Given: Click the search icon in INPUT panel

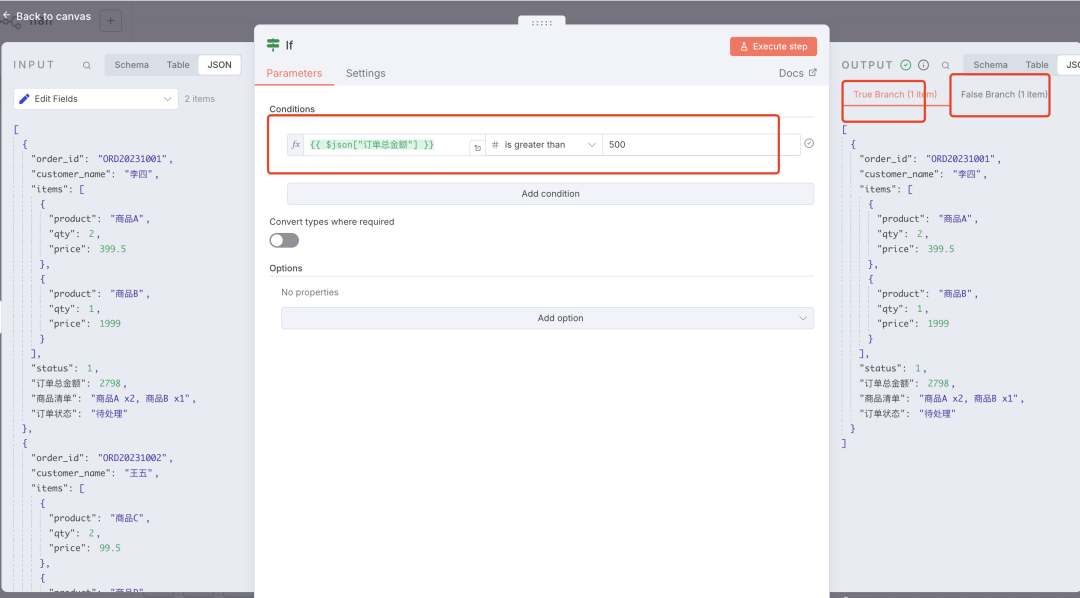Looking at the screenshot, I should click(87, 65).
